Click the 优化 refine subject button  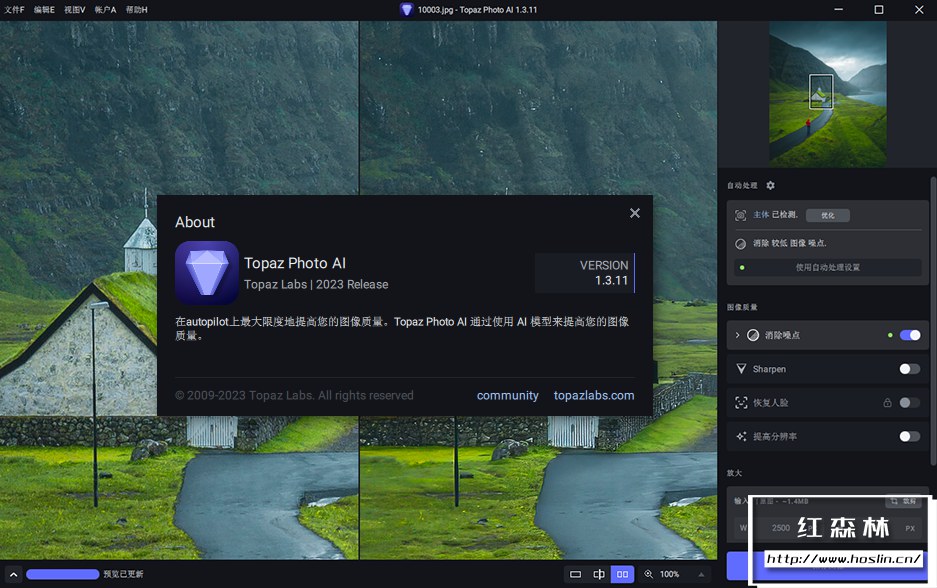pos(828,215)
